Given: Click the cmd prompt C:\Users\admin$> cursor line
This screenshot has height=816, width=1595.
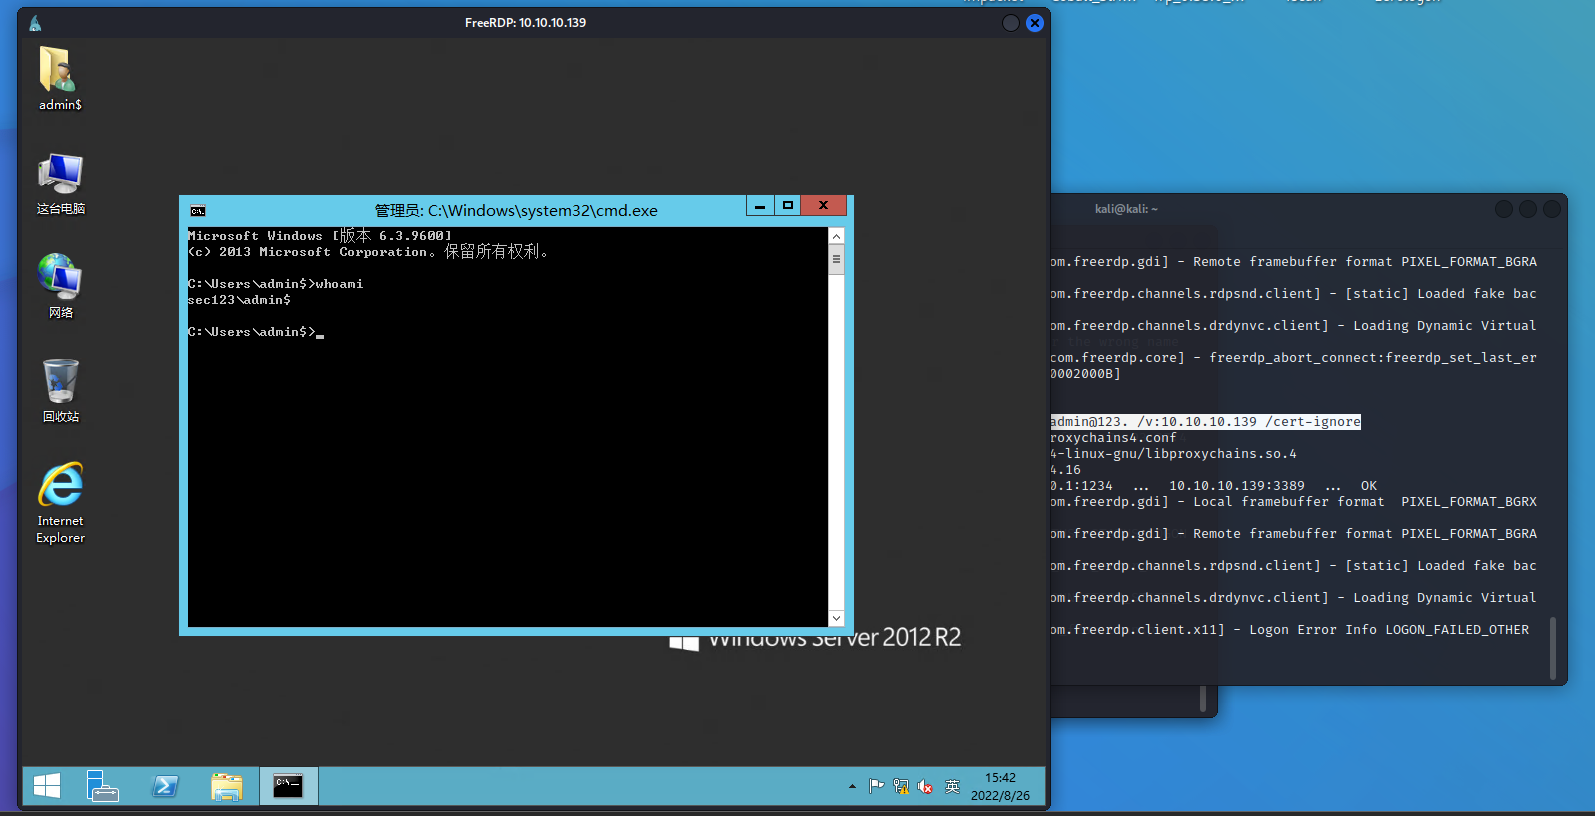Looking at the screenshot, I should [x=256, y=332].
